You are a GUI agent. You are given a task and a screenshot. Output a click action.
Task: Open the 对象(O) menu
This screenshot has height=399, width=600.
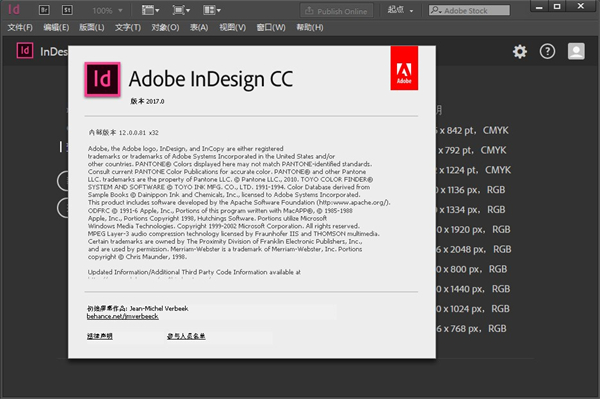[165, 28]
